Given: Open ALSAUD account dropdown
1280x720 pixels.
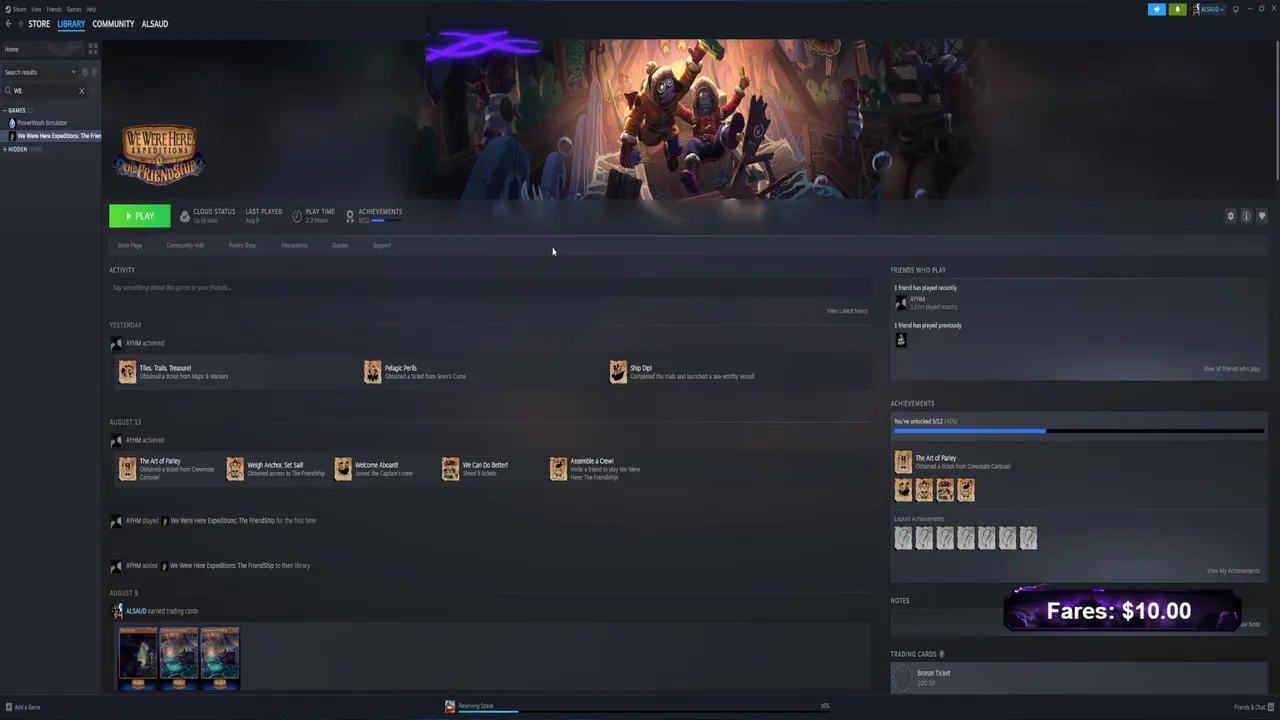Looking at the screenshot, I should coord(1208,9).
